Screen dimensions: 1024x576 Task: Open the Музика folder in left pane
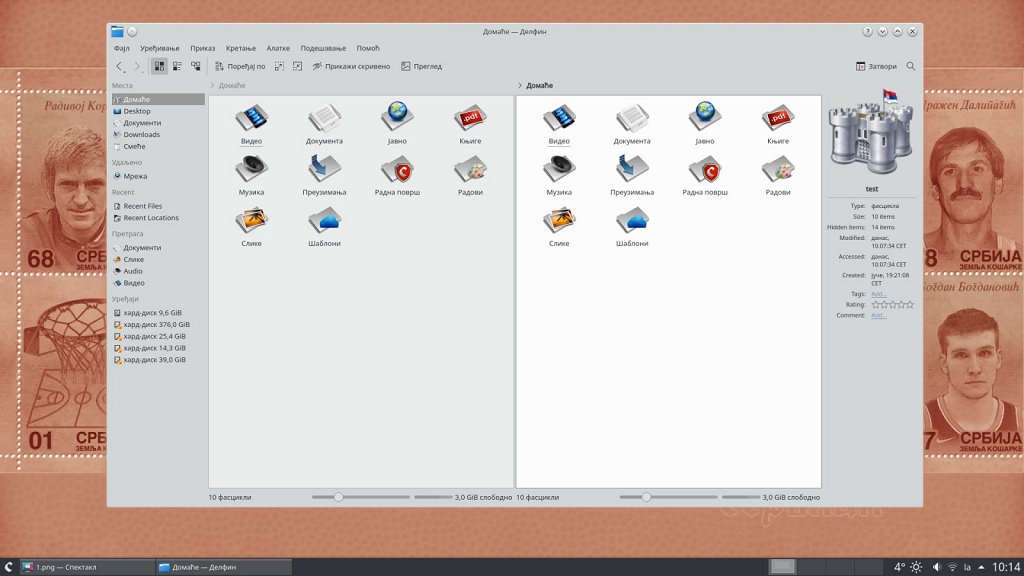click(x=252, y=174)
